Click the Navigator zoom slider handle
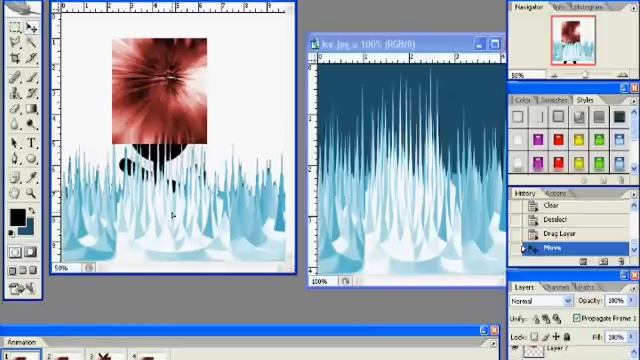The width and height of the screenshot is (640, 360). coord(585,75)
